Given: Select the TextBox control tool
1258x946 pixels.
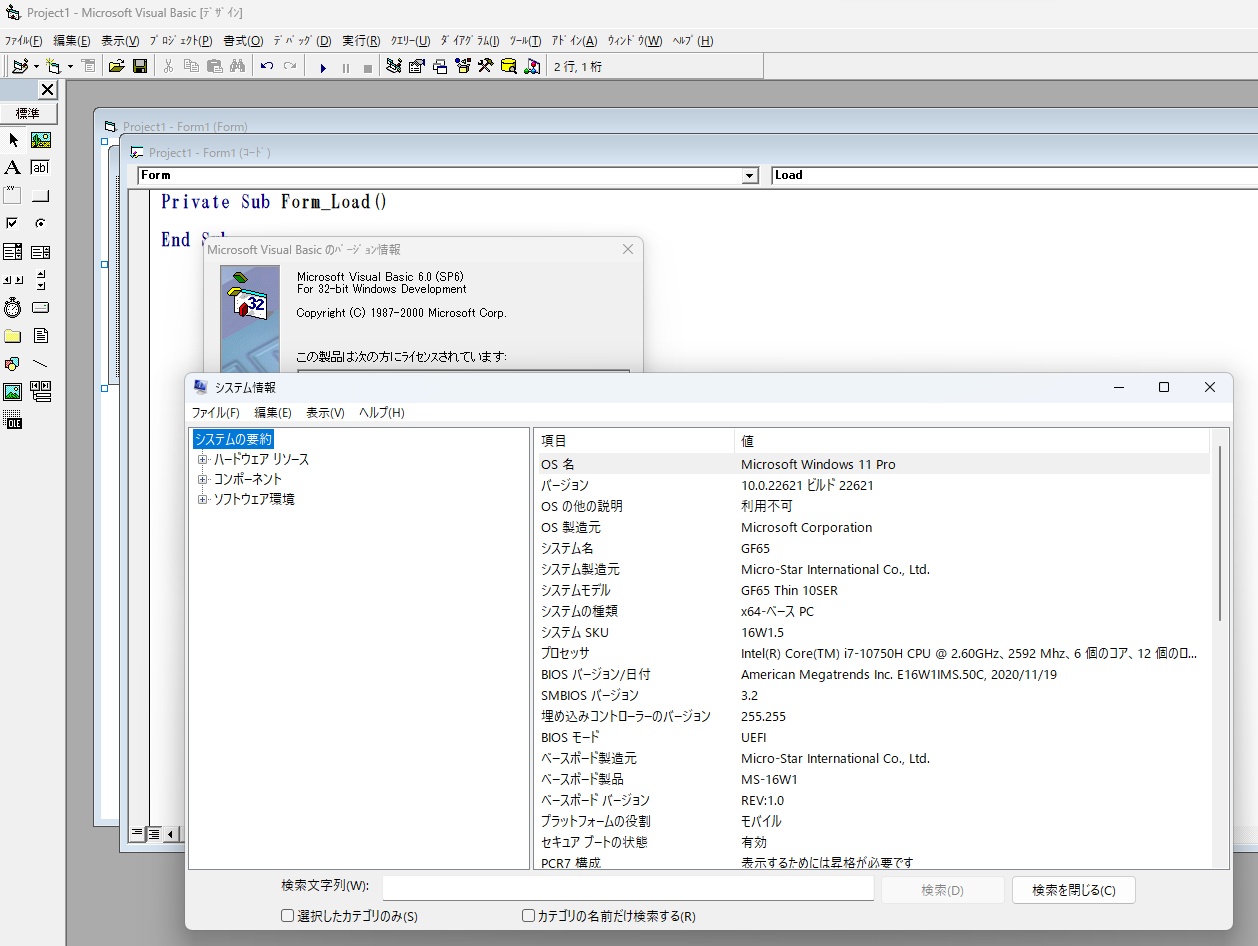Looking at the screenshot, I should pyautogui.click(x=41, y=168).
